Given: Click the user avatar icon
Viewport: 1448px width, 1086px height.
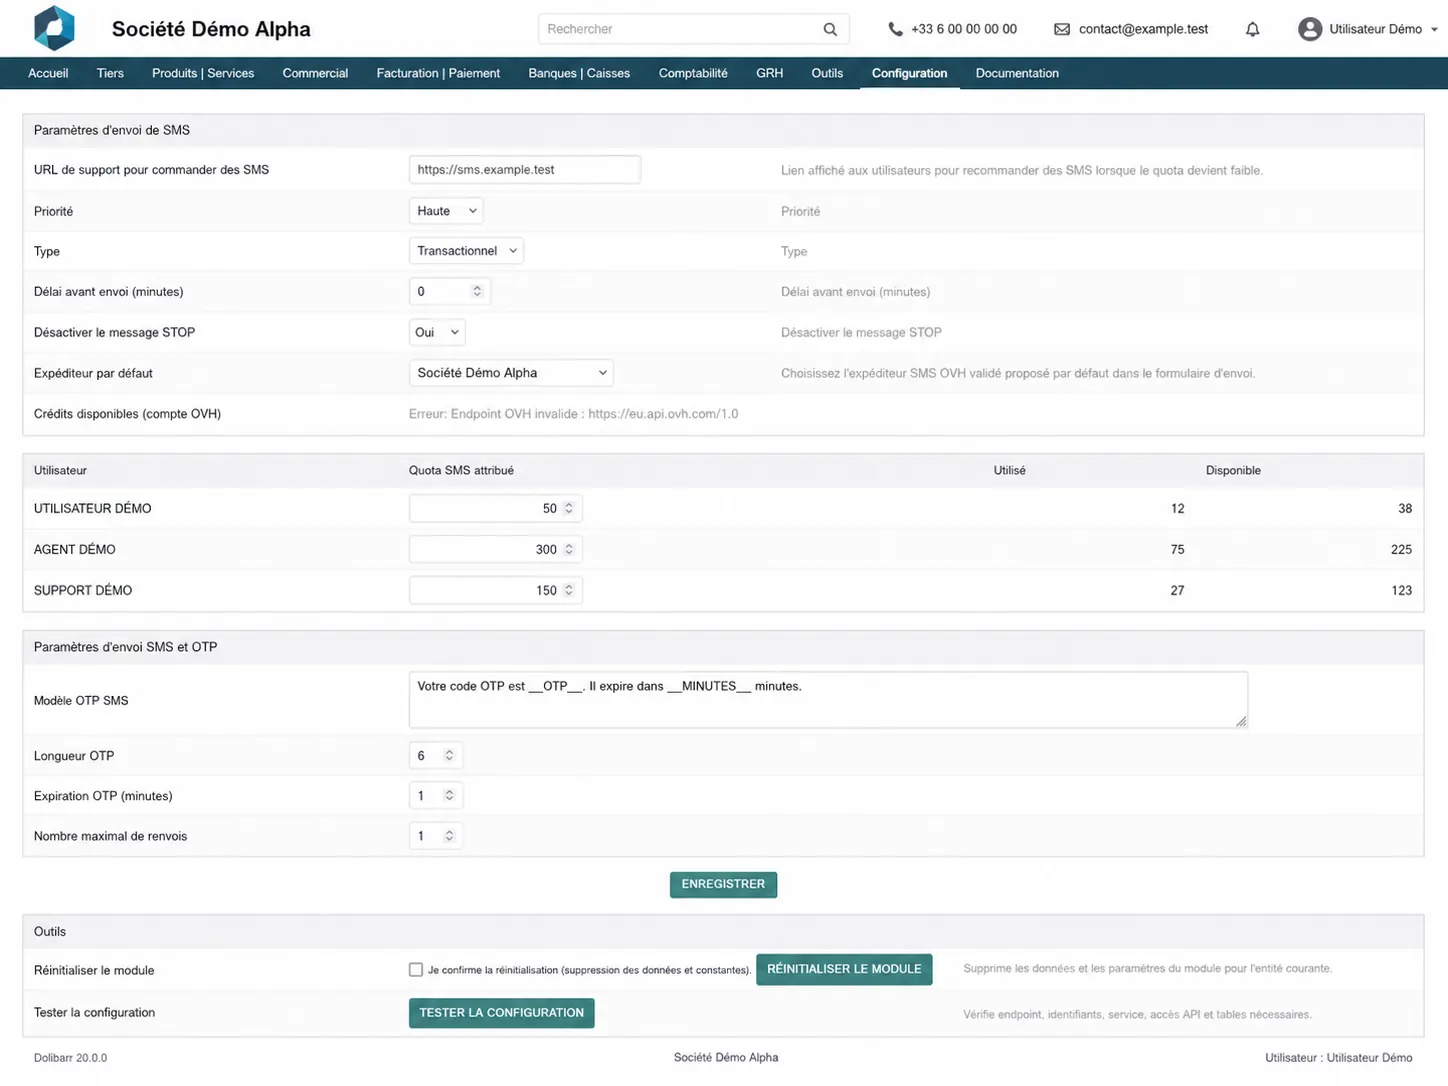Looking at the screenshot, I should coord(1309,29).
